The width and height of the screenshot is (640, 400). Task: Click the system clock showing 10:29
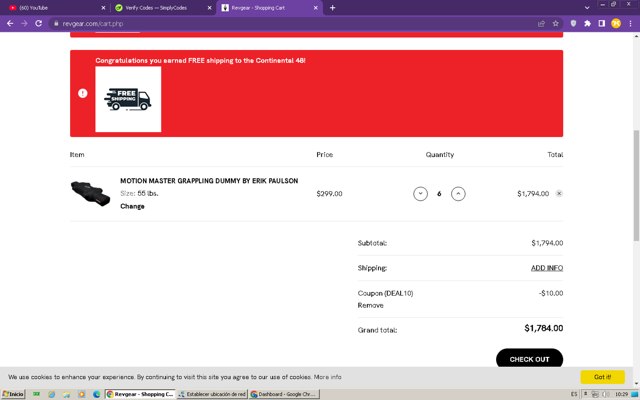pos(621,394)
